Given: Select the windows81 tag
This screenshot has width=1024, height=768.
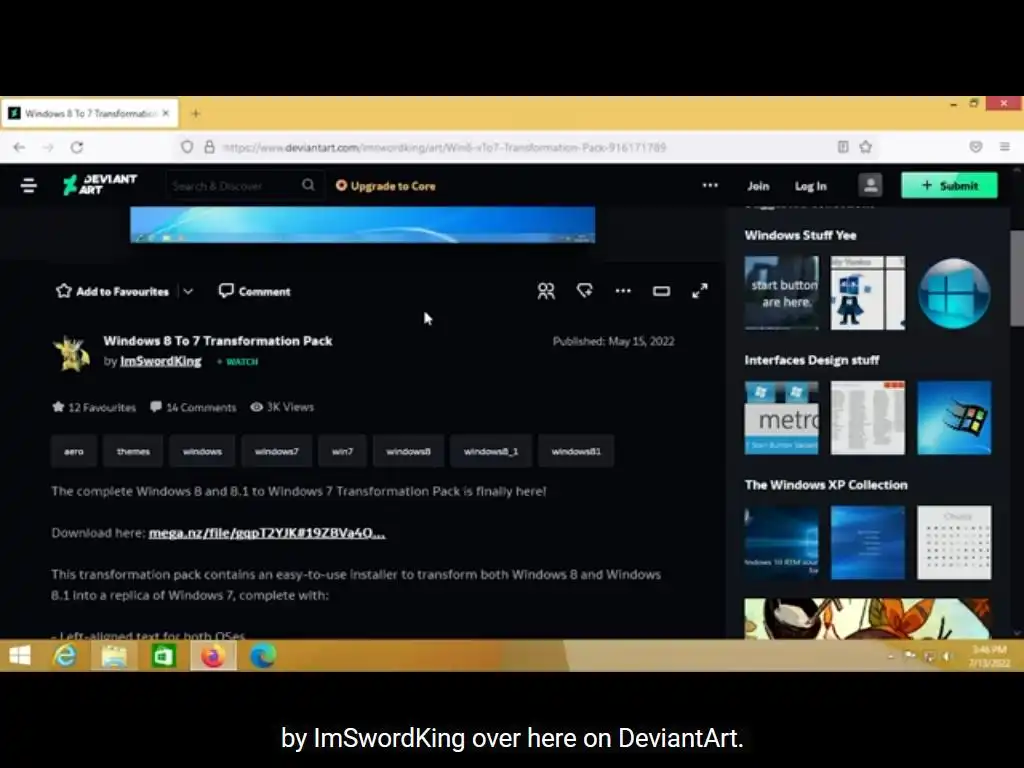Looking at the screenshot, I should coord(576,451).
